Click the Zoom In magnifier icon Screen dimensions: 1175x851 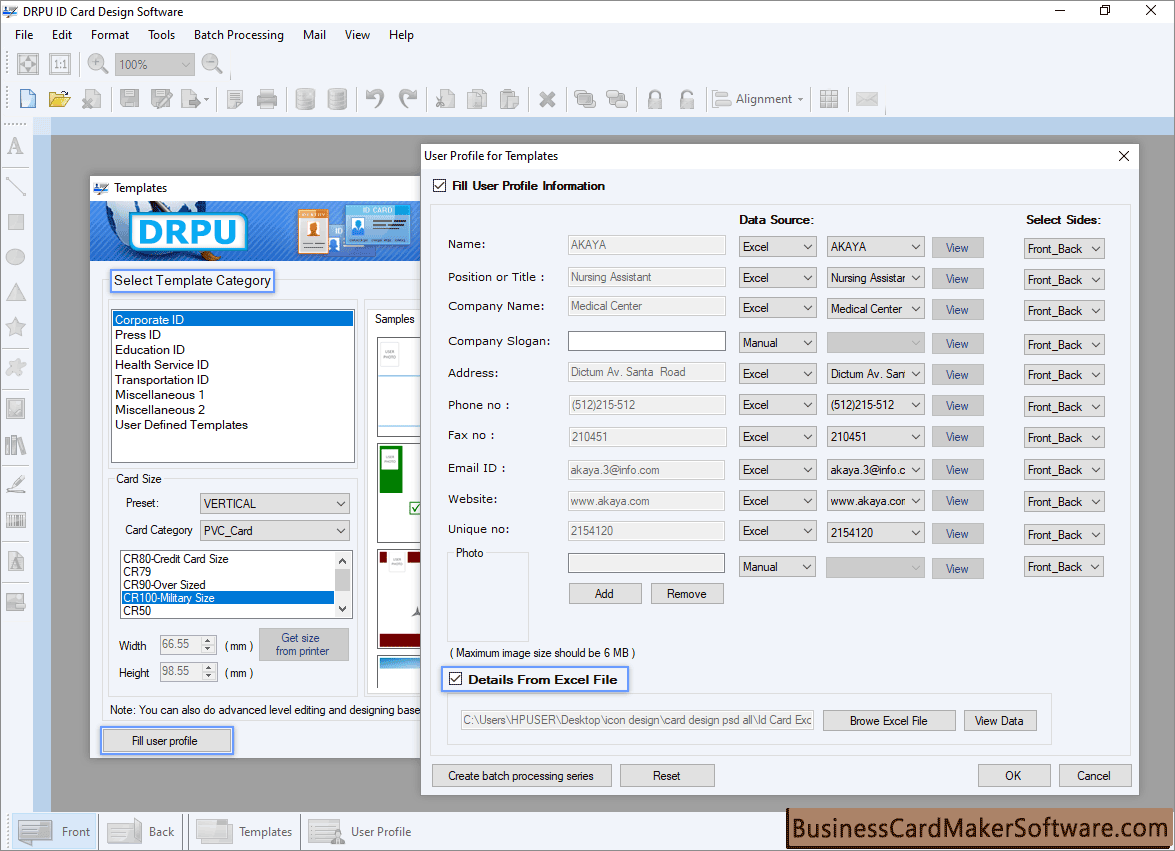click(x=96, y=63)
